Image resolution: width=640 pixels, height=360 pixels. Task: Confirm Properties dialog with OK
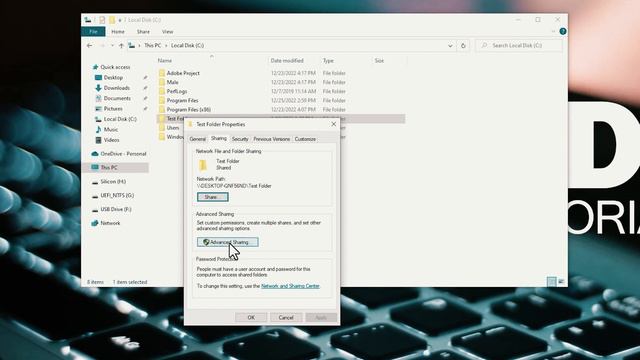pos(251,318)
